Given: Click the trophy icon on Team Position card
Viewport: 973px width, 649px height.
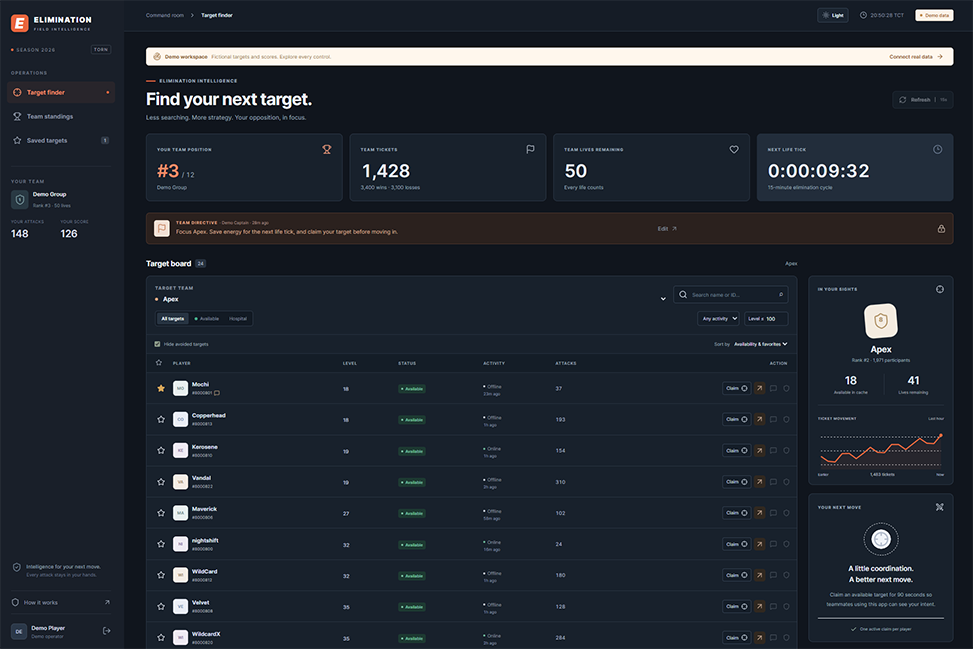Looking at the screenshot, I should click(326, 150).
